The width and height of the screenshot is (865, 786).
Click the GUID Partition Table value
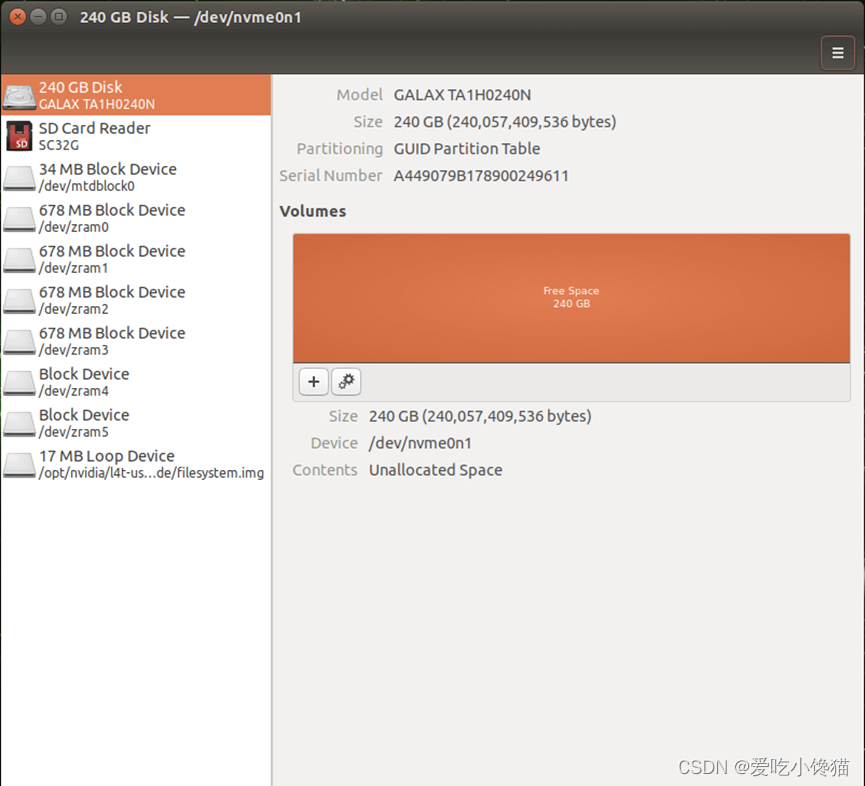pyautogui.click(x=467, y=149)
